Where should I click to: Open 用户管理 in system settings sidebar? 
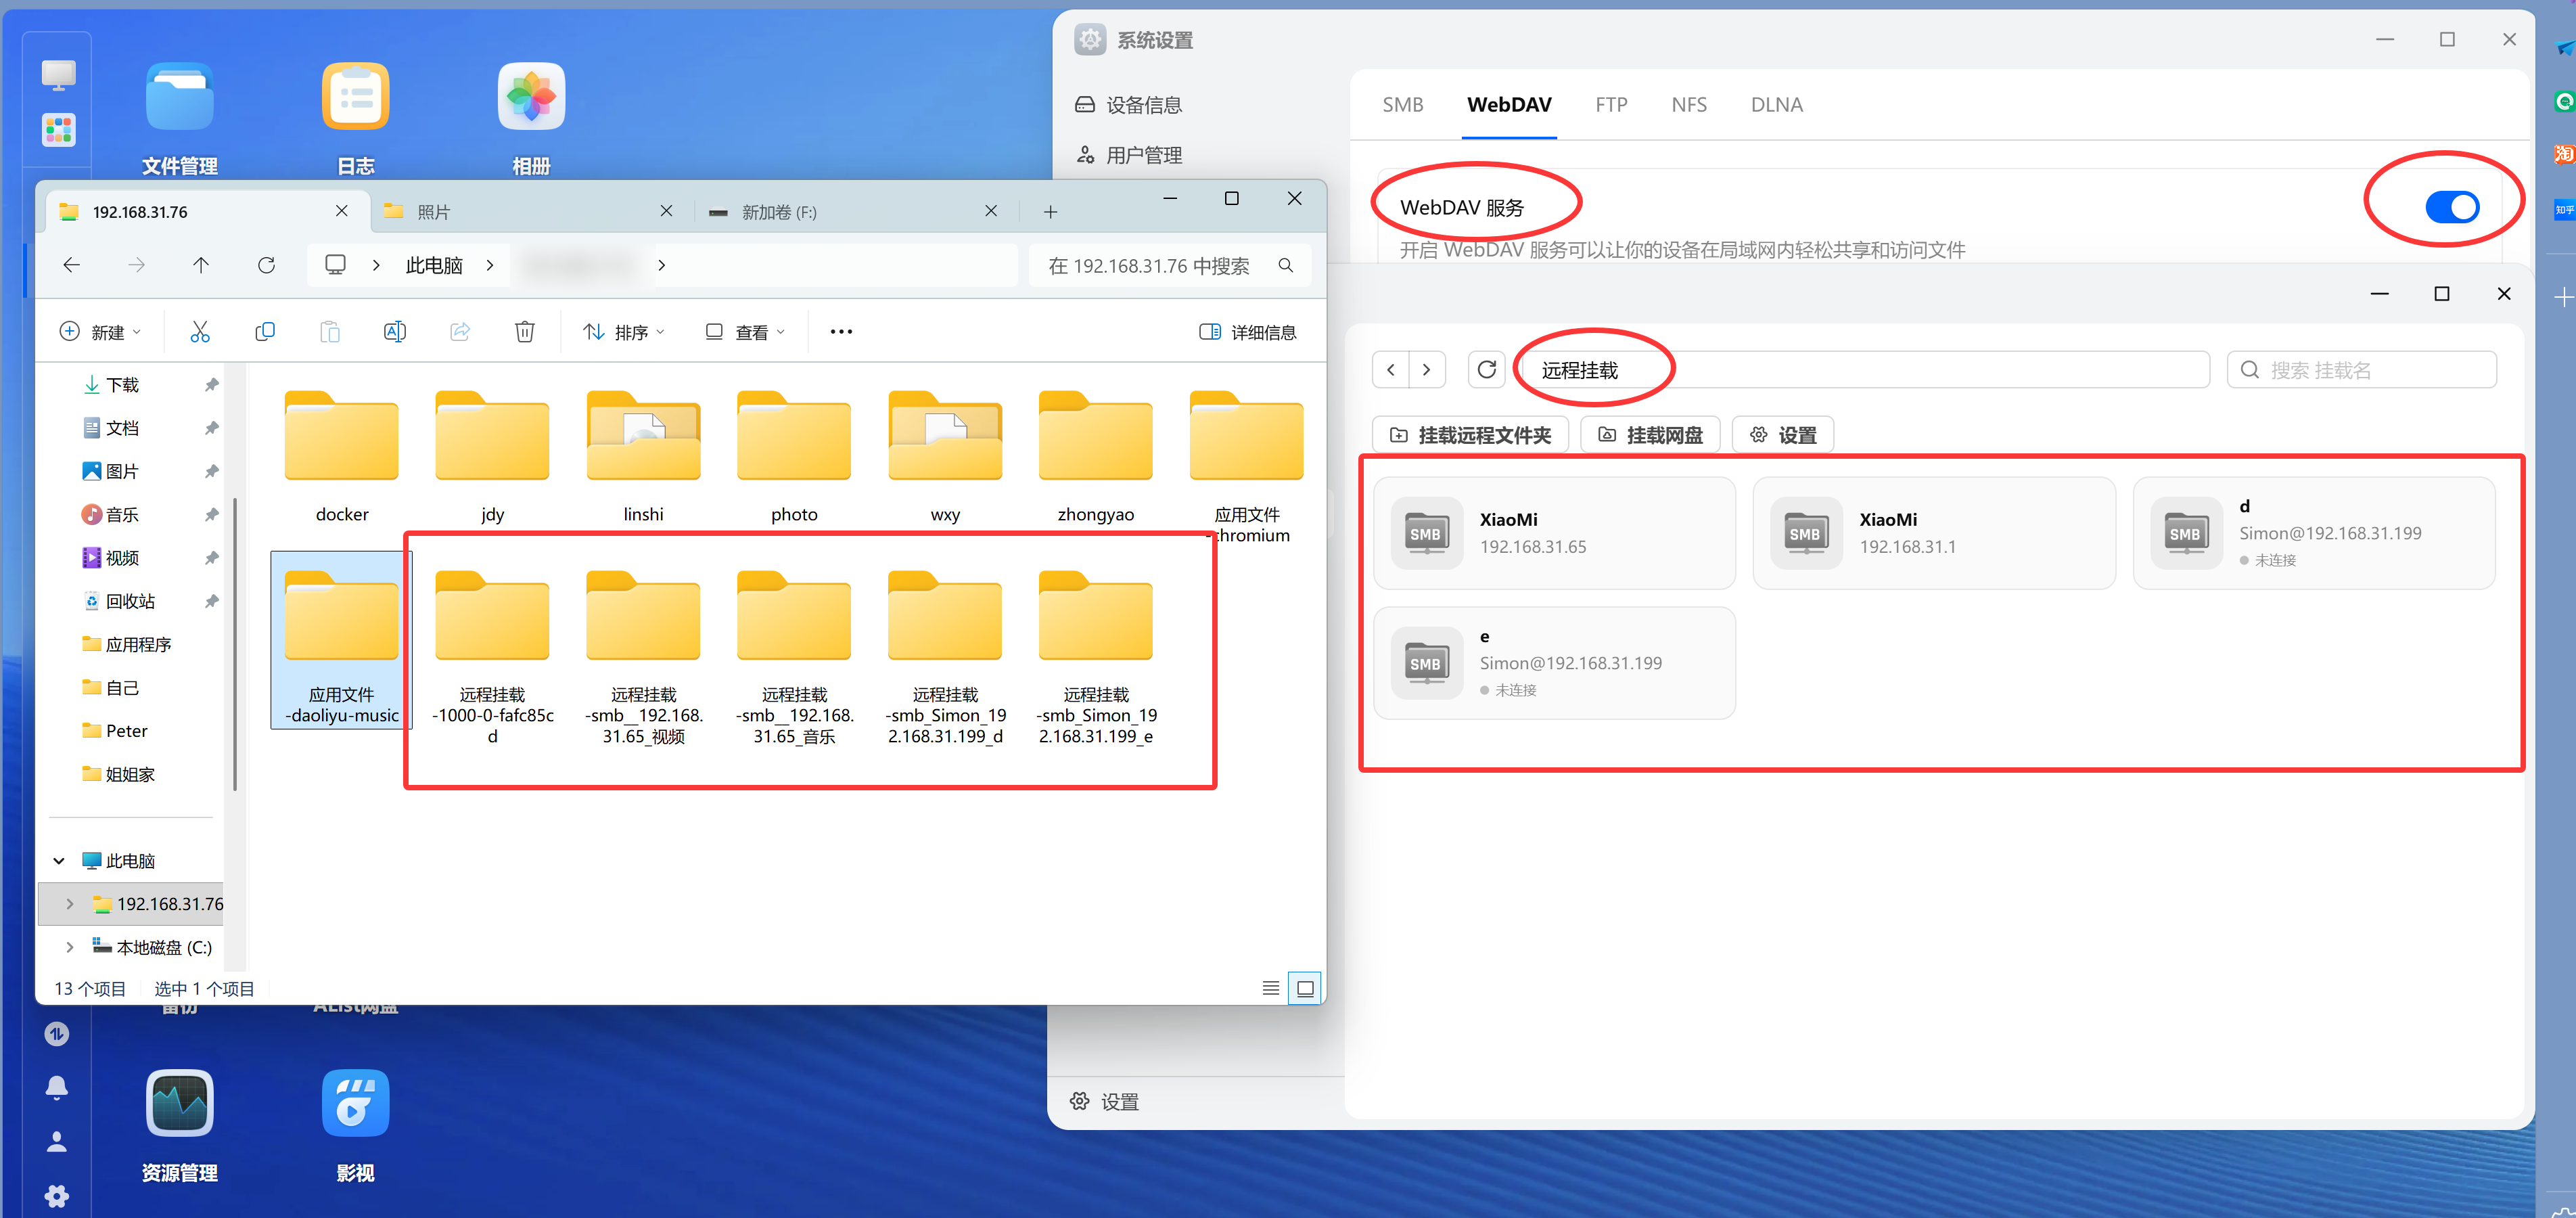pos(1144,155)
